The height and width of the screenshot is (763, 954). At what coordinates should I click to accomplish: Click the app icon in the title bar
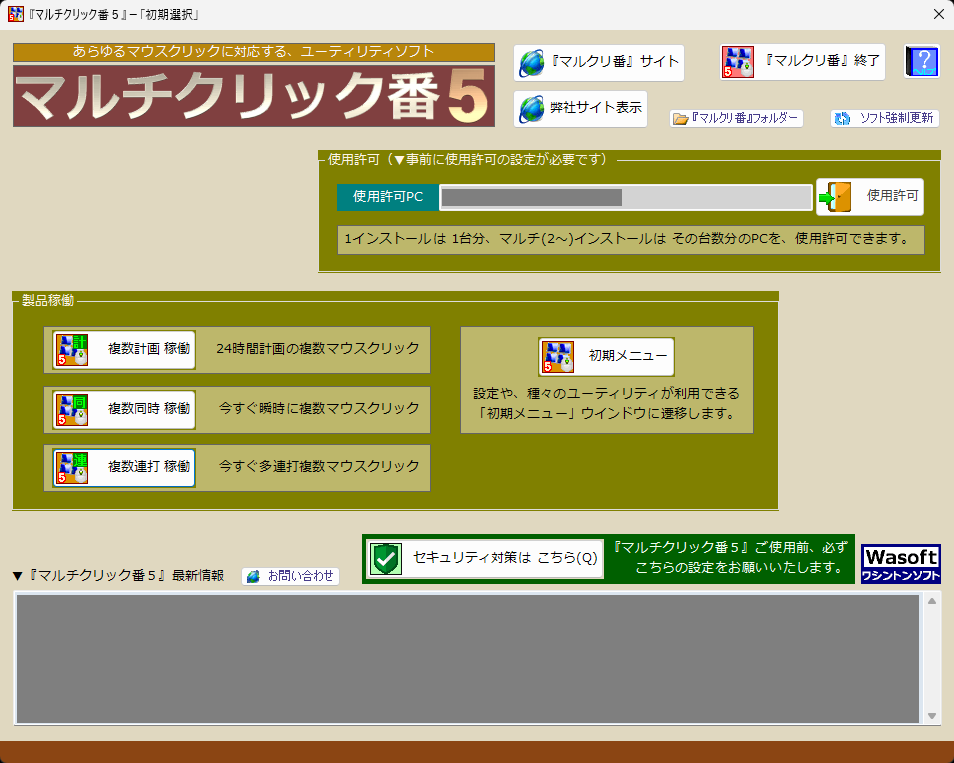(x=16, y=14)
